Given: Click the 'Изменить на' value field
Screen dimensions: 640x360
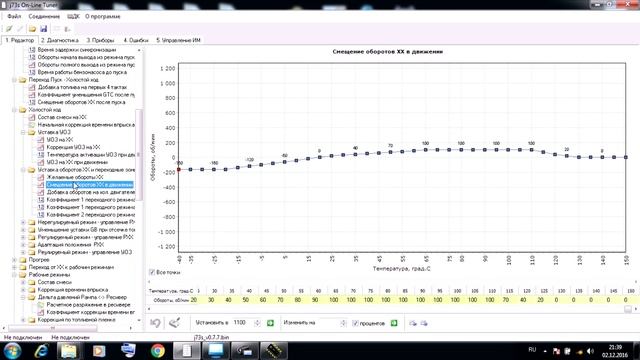Looking at the screenshot, I should [x=329, y=323].
